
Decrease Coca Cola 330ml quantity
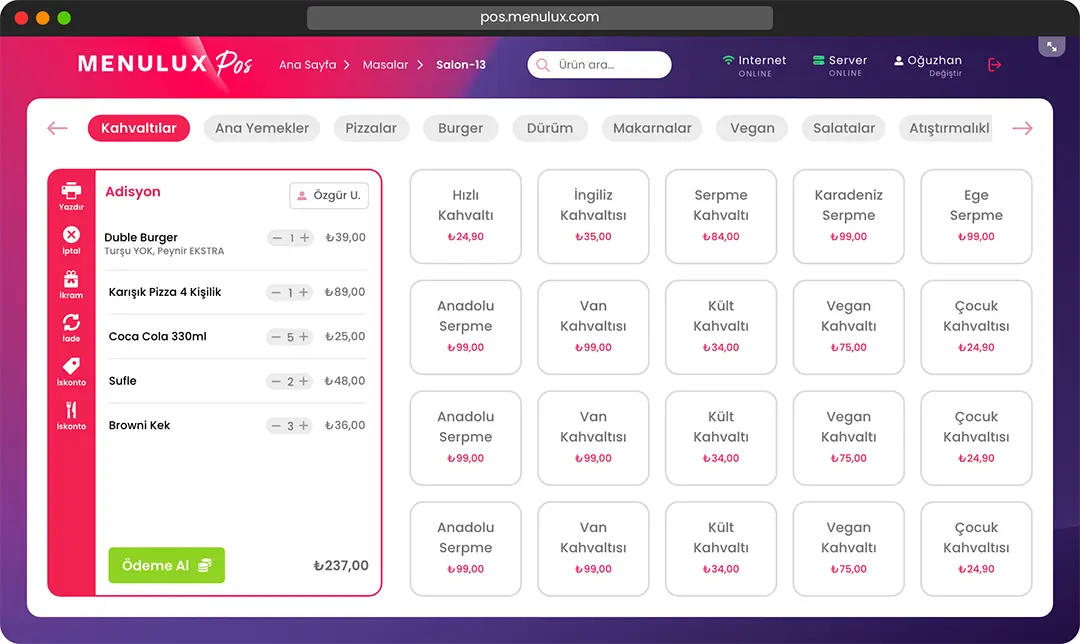276,337
